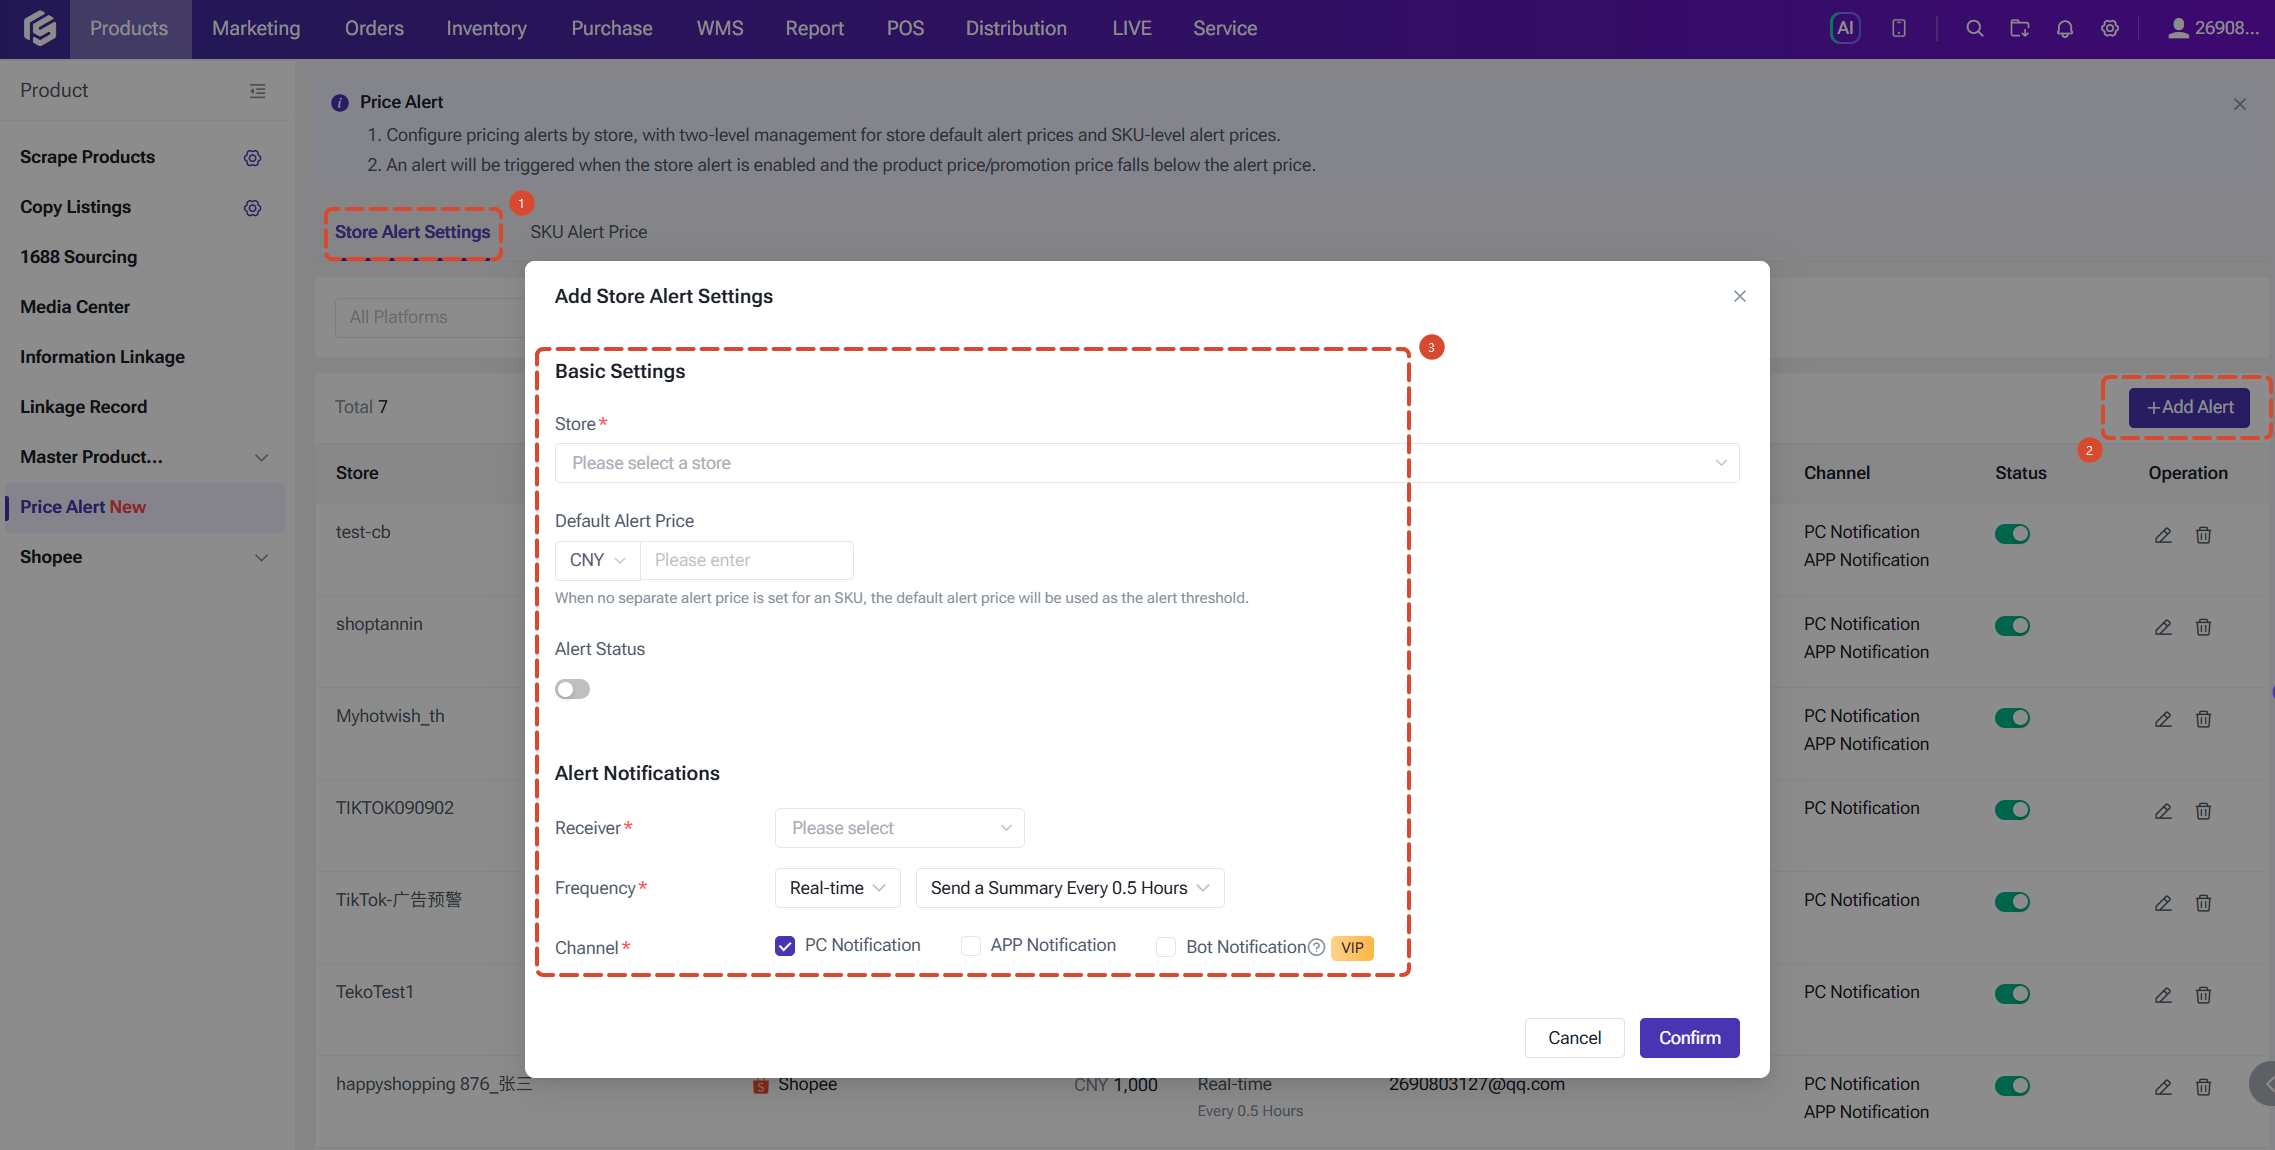Viewport: 2275px width, 1150px height.
Task: Open the mobile device icon in header
Action: pyautogui.click(x=1898, y=28)
